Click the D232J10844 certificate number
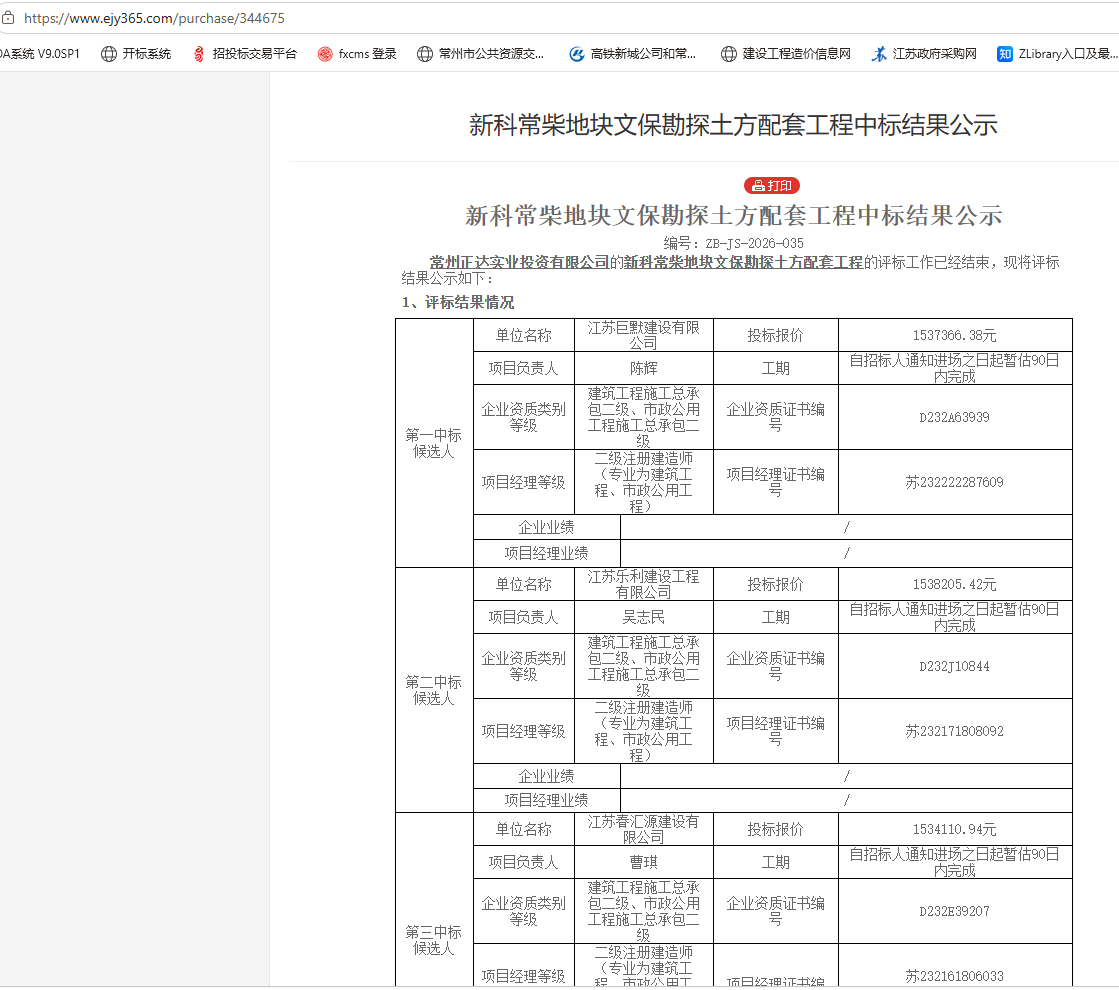The image size is (1119, 990). (x=955, y=667)
